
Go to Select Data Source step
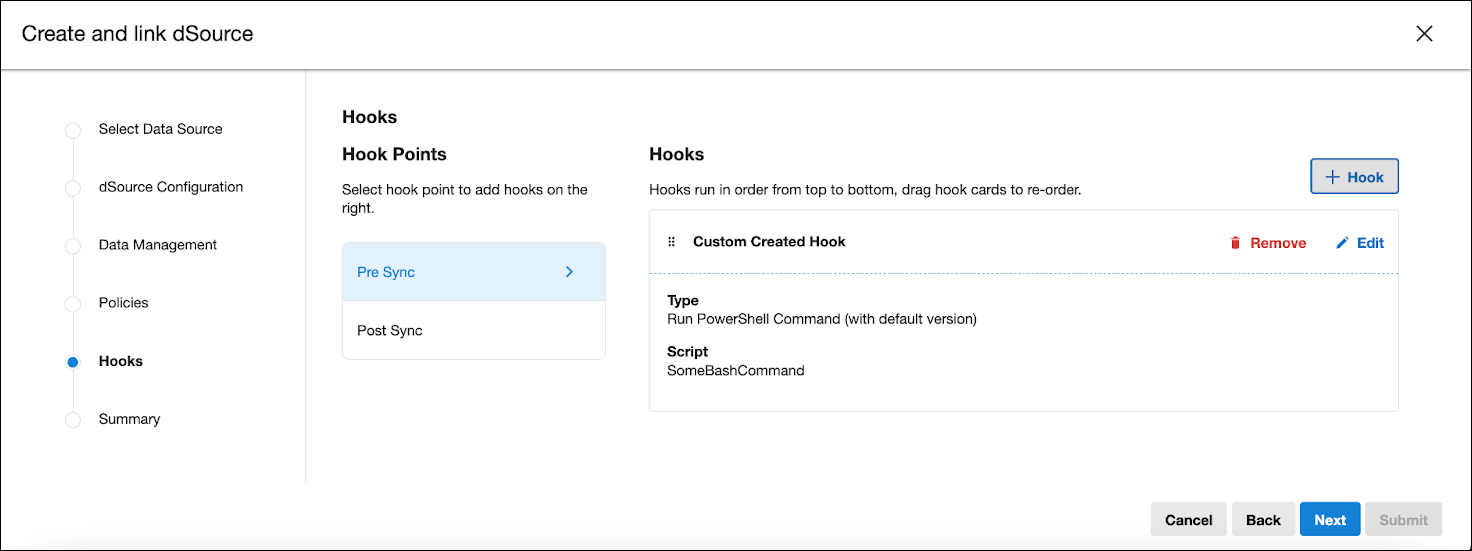160,129
